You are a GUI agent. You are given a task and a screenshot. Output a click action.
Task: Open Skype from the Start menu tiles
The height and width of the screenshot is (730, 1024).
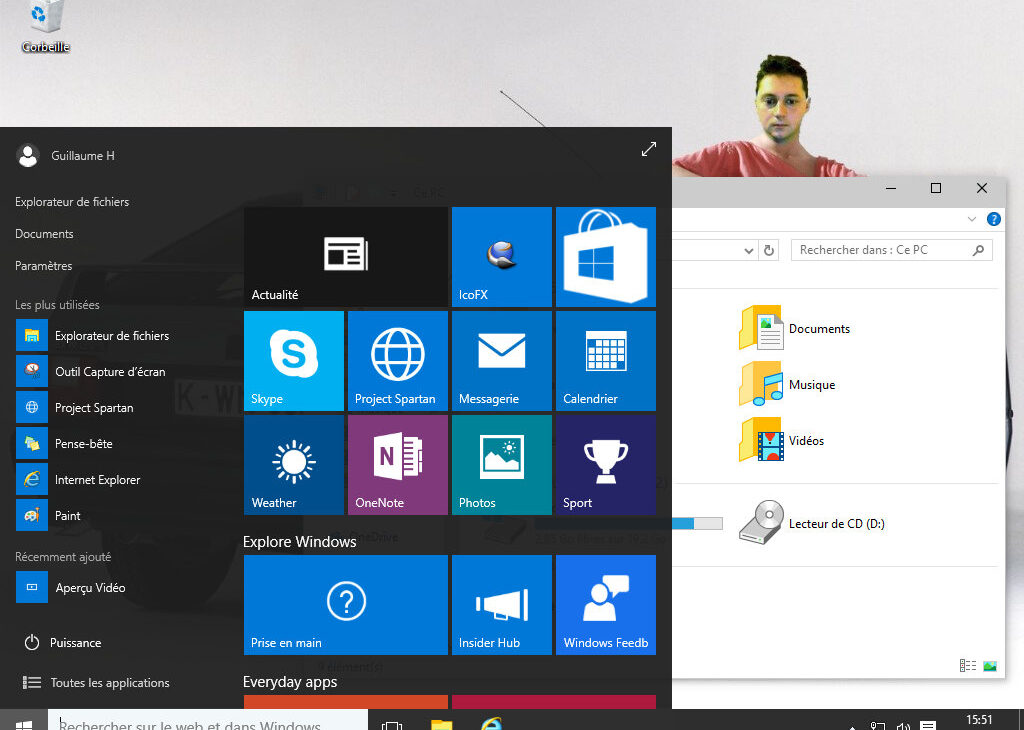point(293,360)
